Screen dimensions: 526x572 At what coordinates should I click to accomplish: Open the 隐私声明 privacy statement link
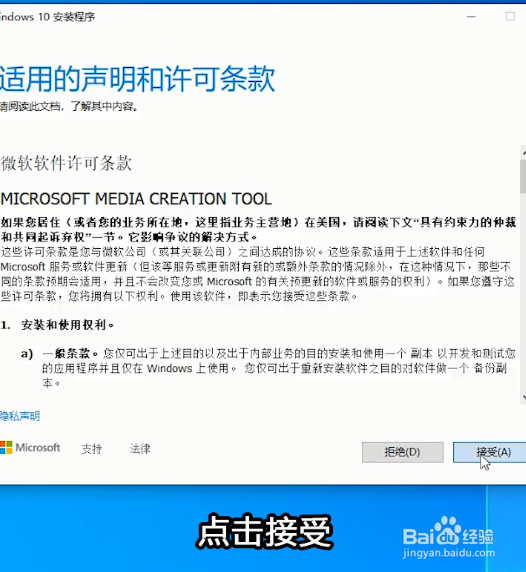(x=20, y=416)
